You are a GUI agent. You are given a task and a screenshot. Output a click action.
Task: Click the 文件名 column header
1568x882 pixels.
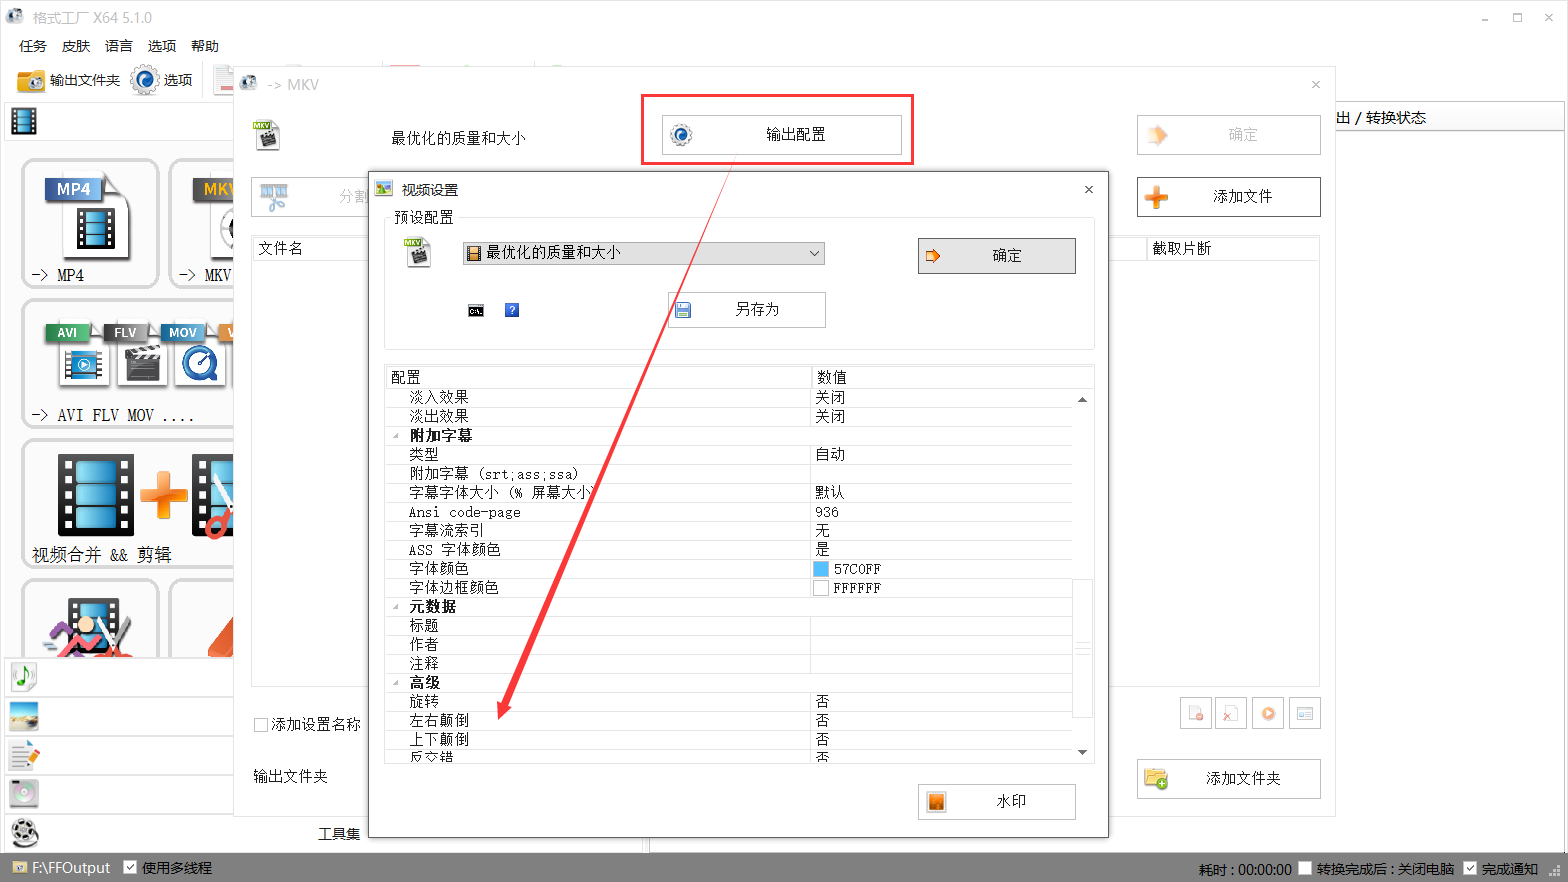point(310,249)
